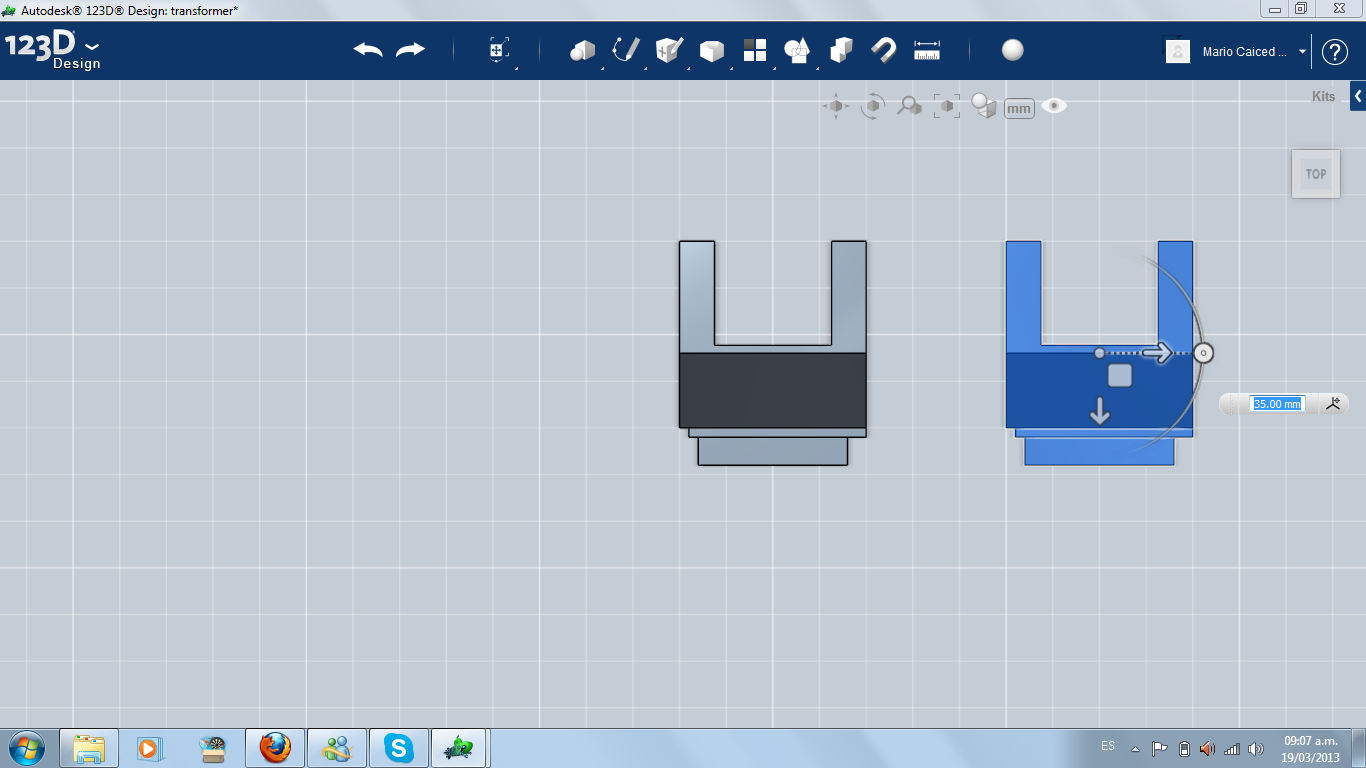
Task: Select the Orbit navigation tool
Action: (873, 106)
